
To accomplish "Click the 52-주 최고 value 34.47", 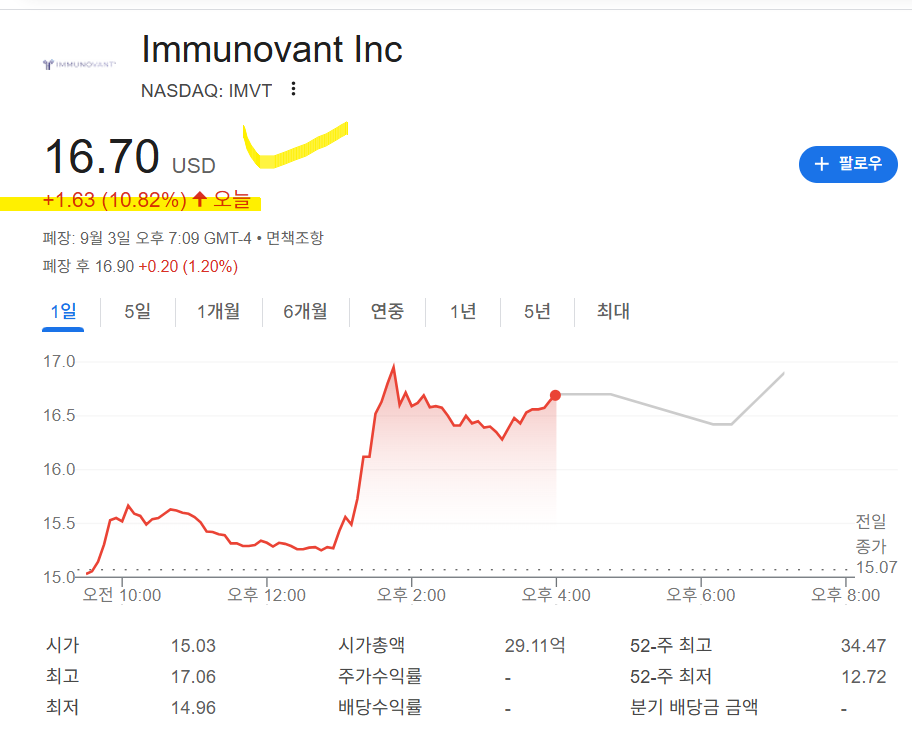I will click(863, 646).
